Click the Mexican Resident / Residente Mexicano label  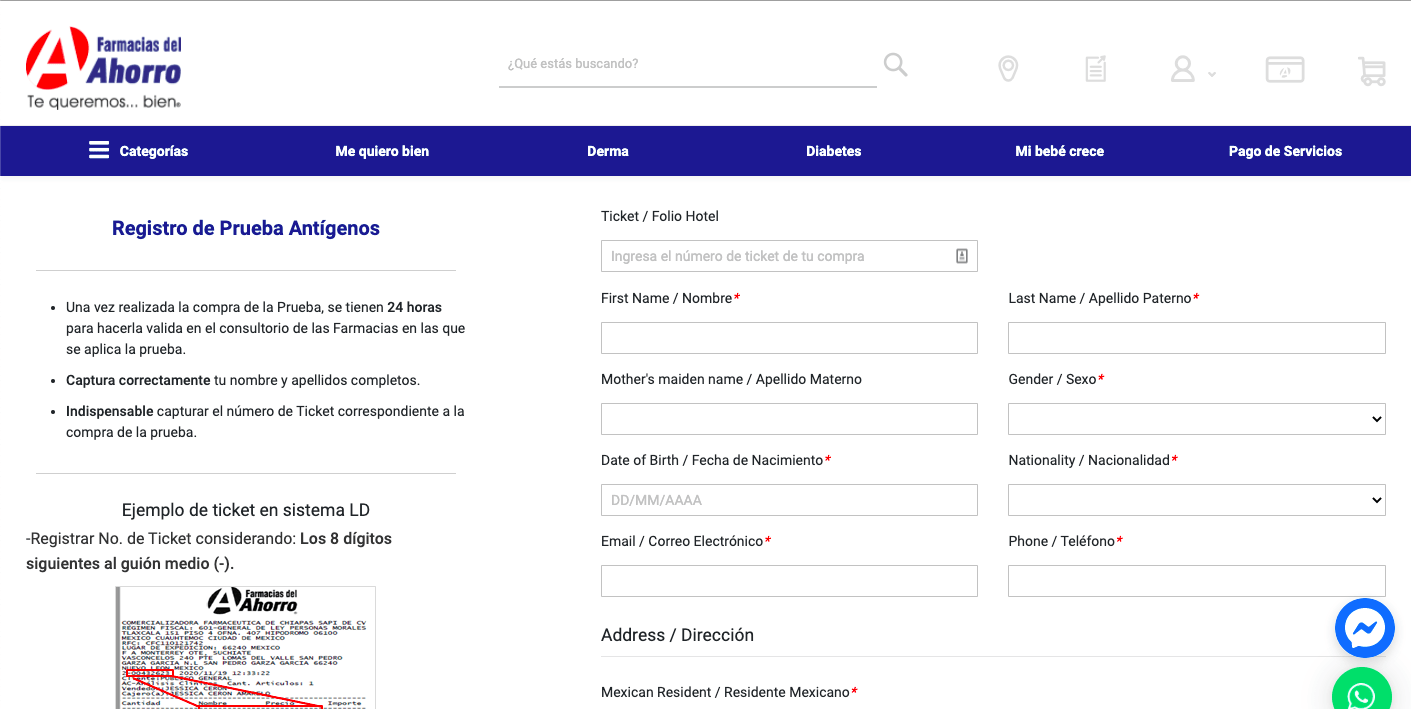[x=725, y=692]
